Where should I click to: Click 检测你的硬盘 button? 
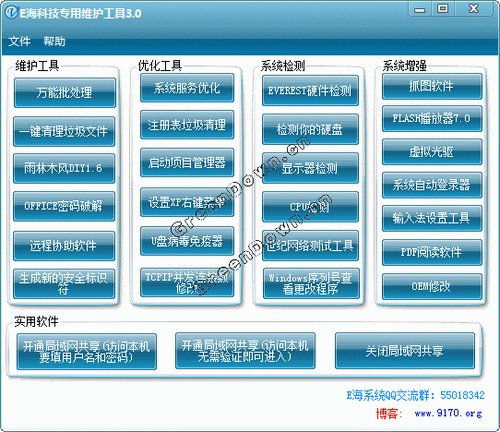coord(310,129)
